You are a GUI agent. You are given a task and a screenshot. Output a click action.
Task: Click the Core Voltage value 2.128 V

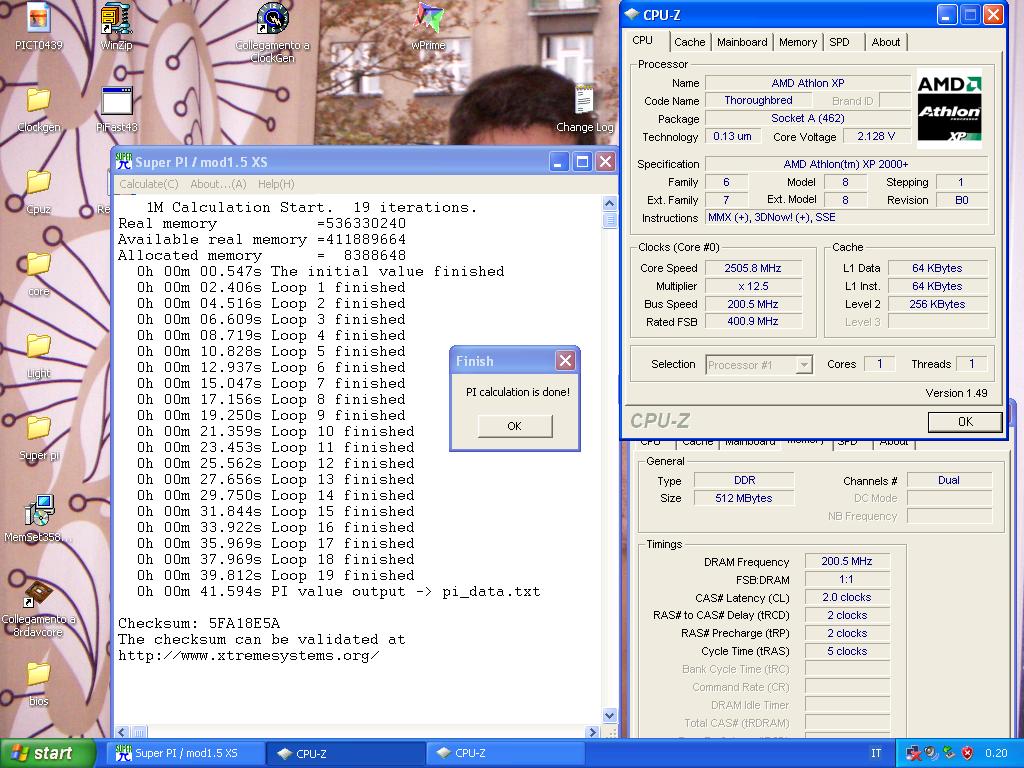[876, 136]
